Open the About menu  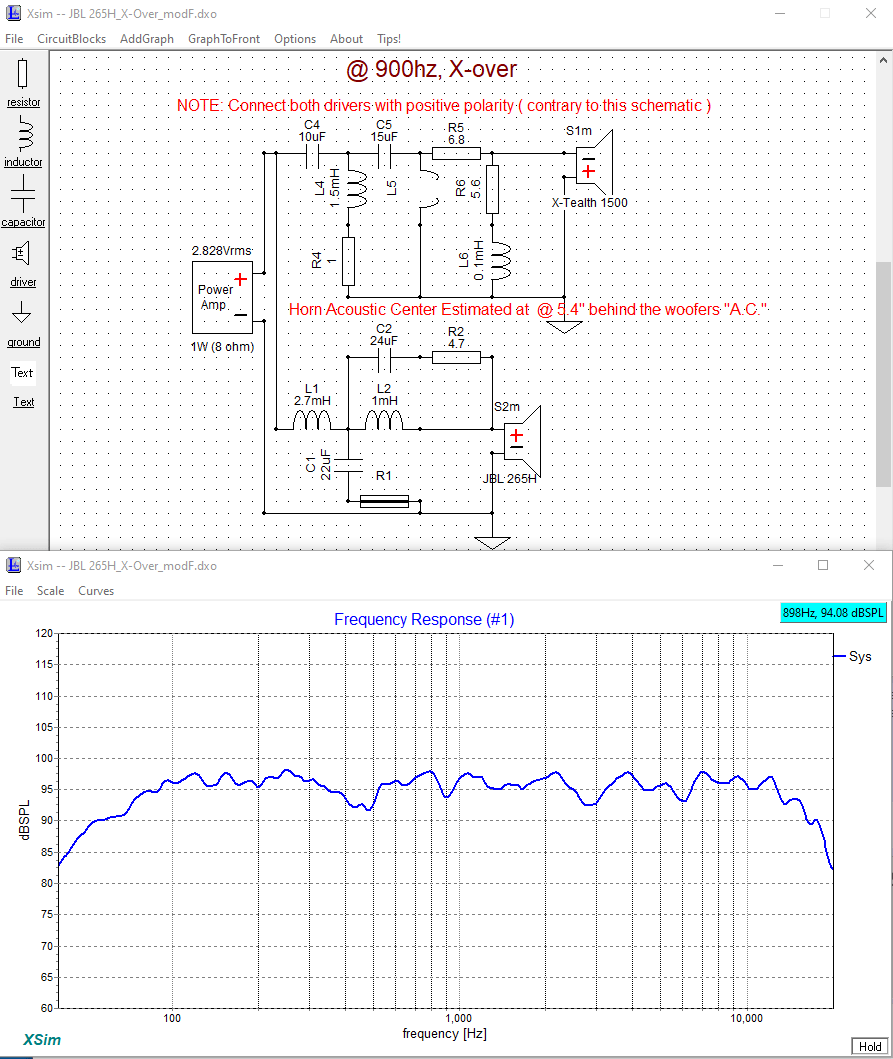(x=346, y=39)
